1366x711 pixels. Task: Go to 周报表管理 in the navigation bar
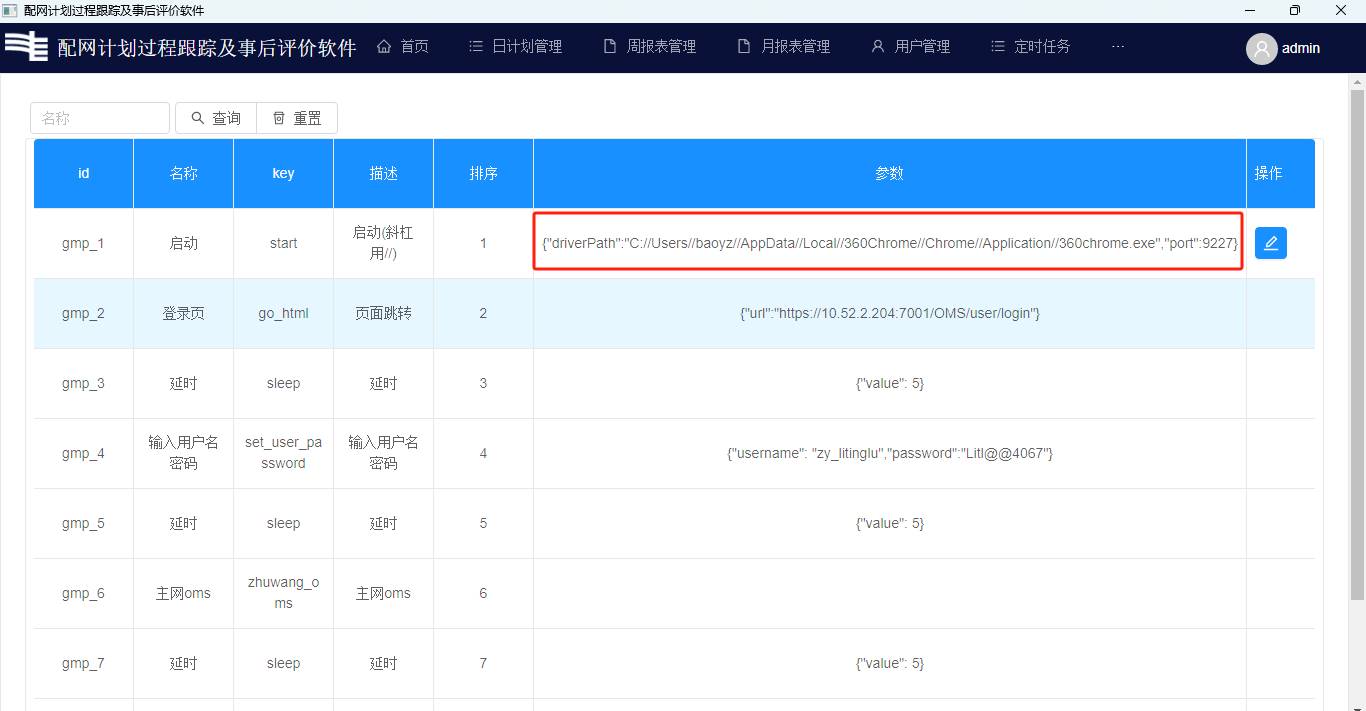(649, 46)
